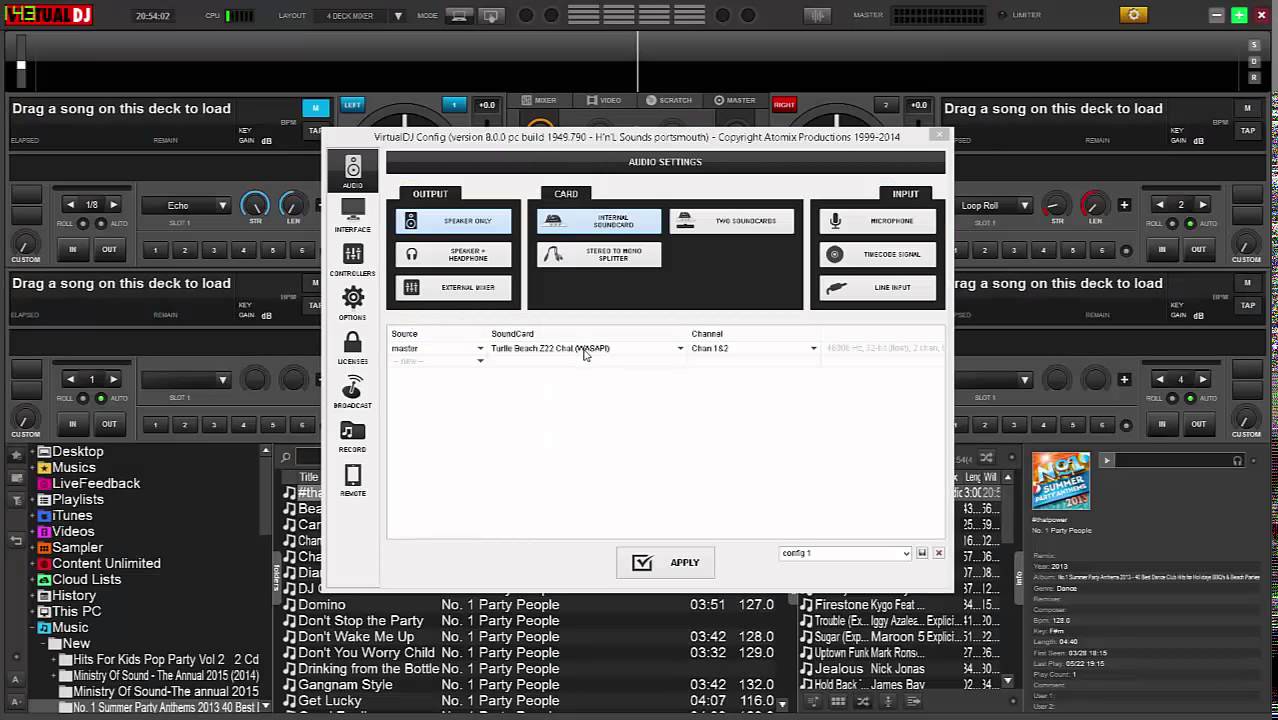Expand the Desktop folder

[32, 452]
